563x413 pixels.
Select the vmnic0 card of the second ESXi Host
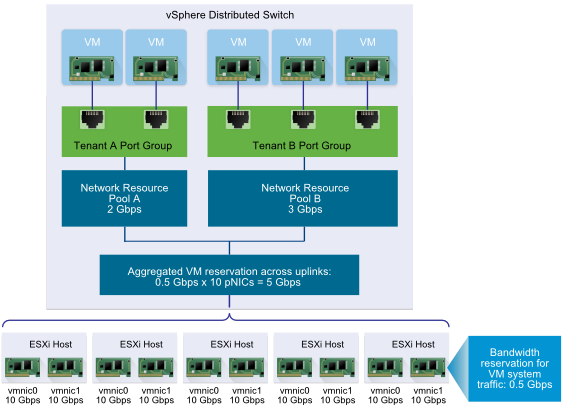tap(113, 367)
